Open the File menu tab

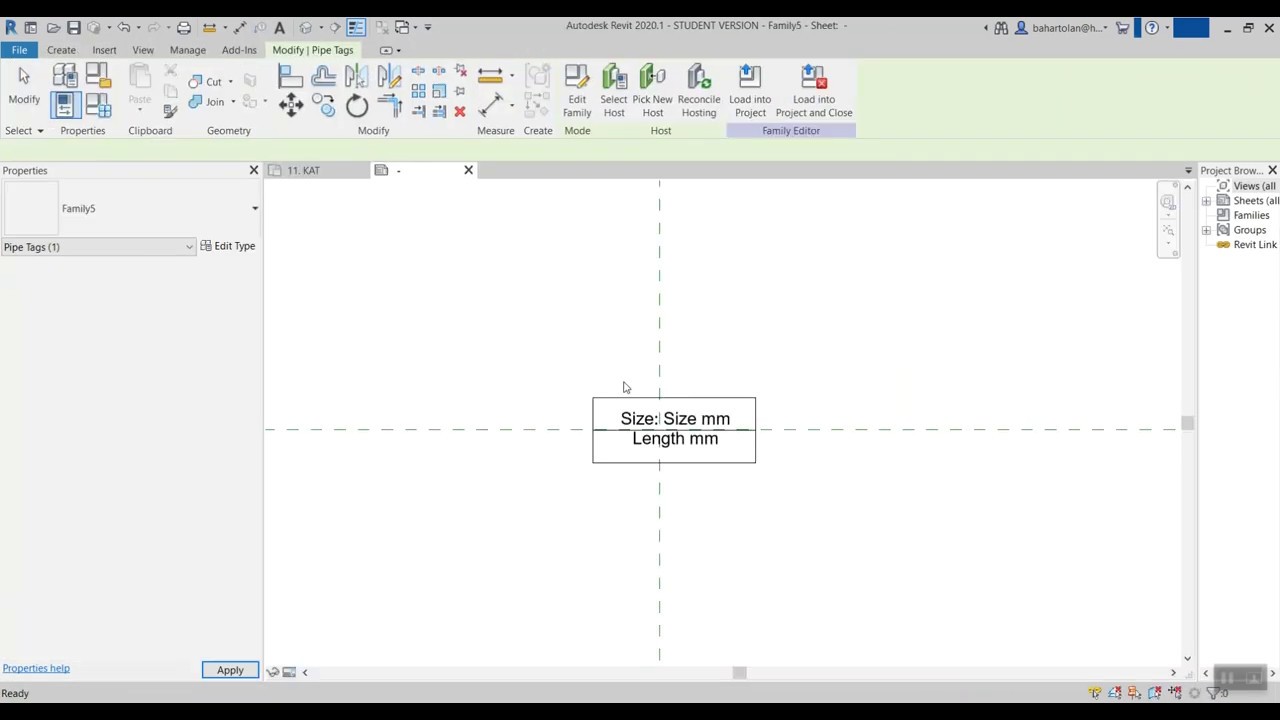click(19, 50)
